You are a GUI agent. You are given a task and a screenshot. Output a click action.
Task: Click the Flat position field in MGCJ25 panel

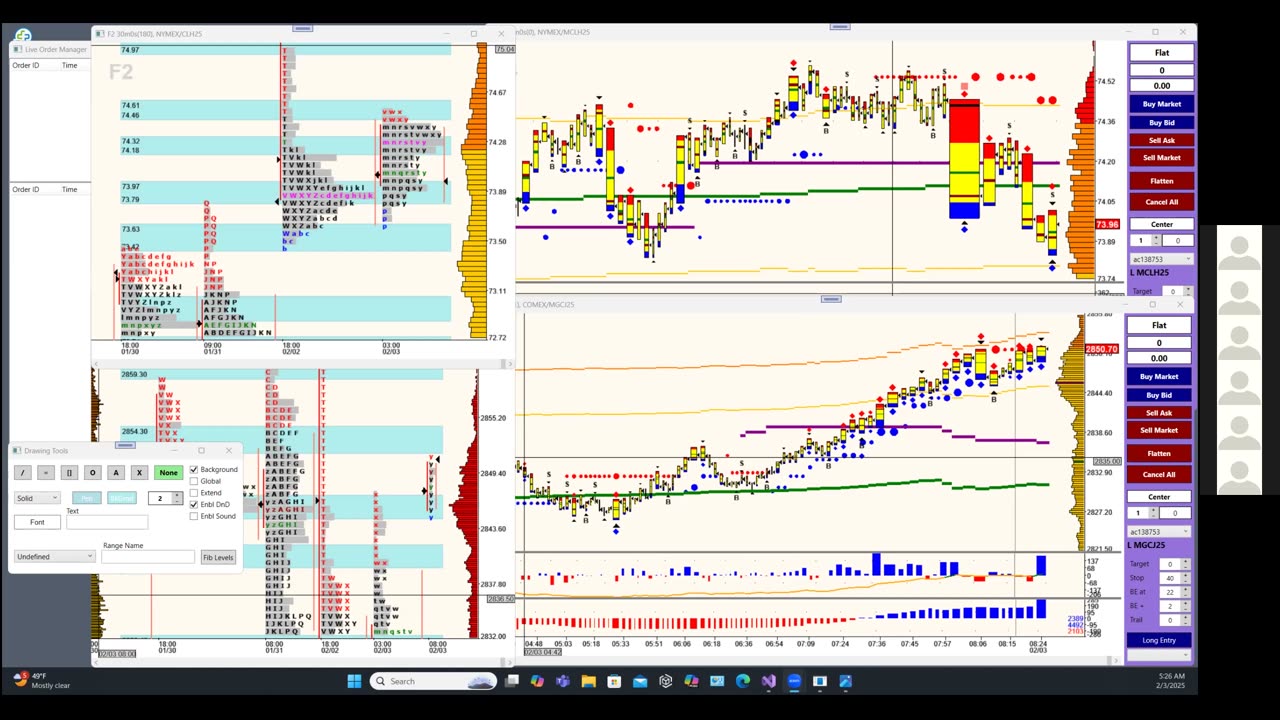pyautogui.click(x=1159, y=325)
